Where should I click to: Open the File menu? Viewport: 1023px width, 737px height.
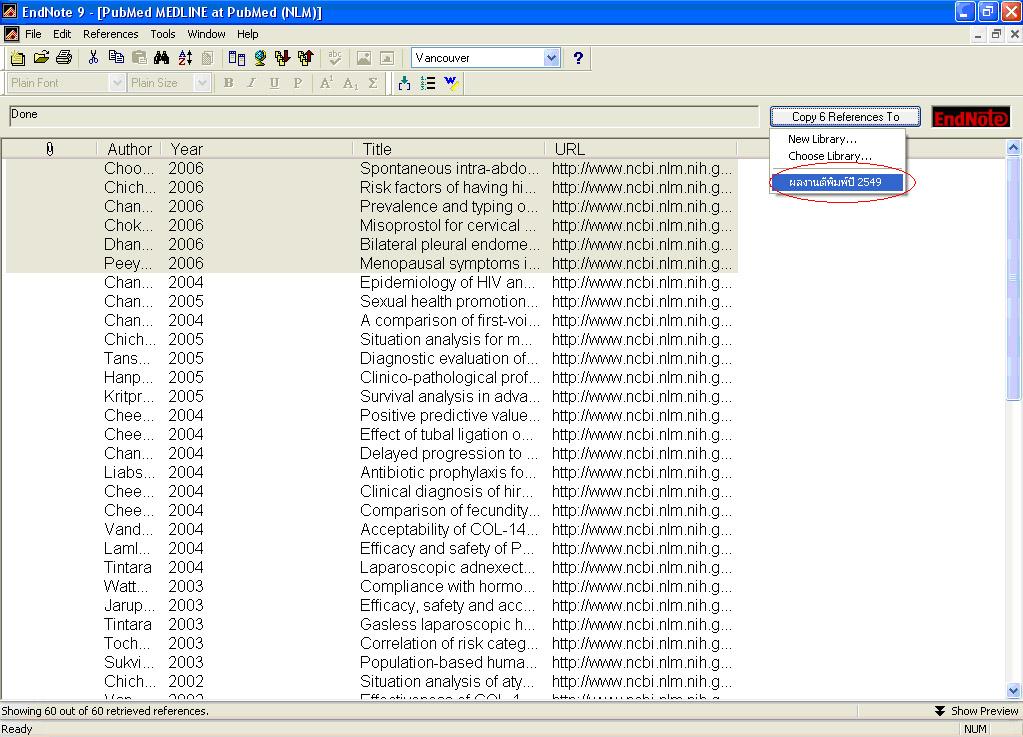[x=33, y=34]
